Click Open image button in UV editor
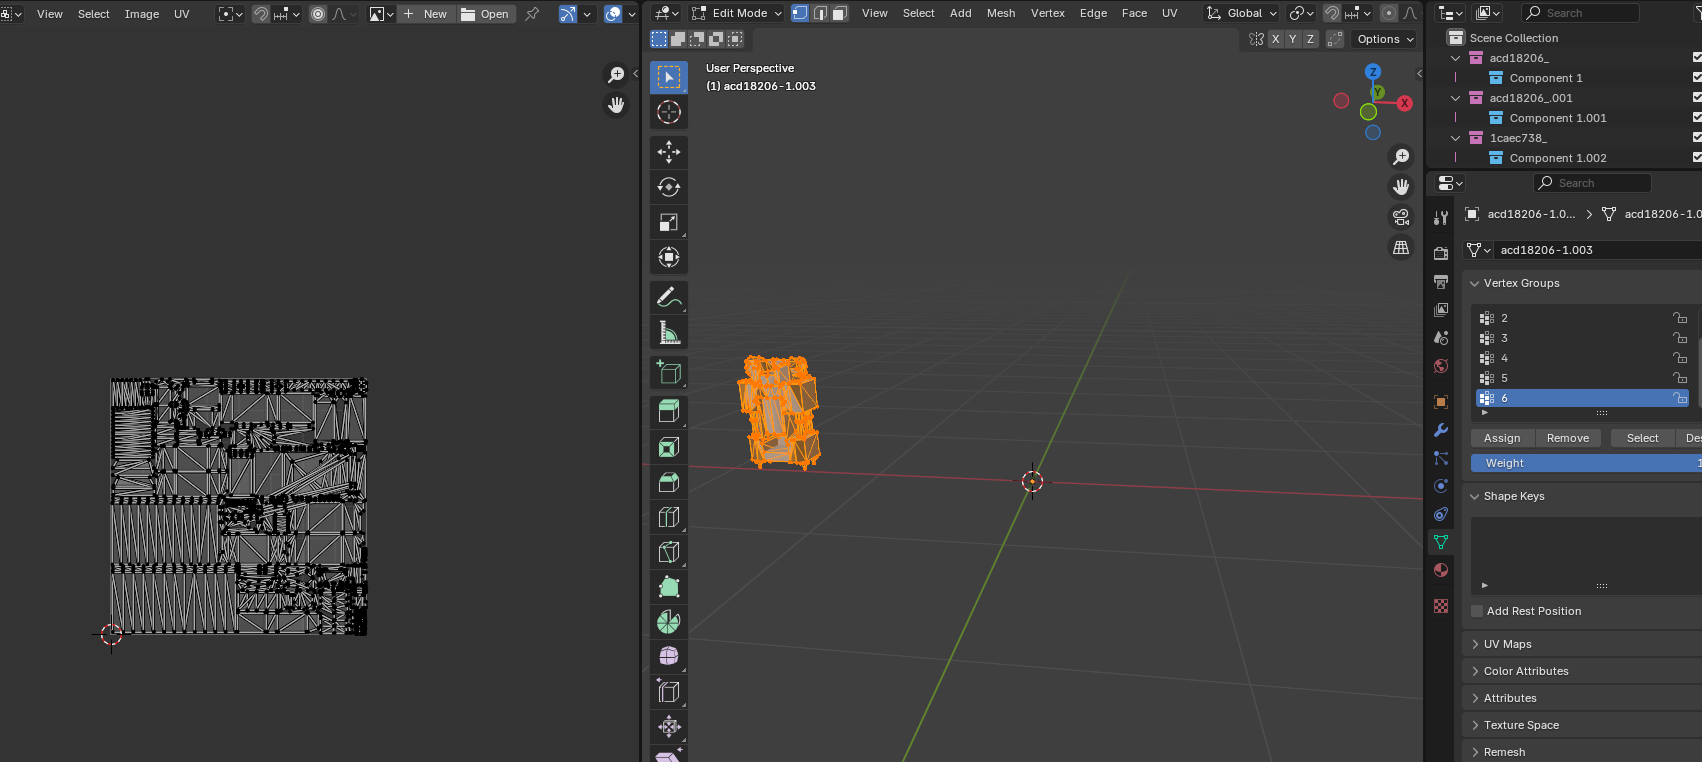Viewport: 1702px width, 762px height. (x=486, y=14)
